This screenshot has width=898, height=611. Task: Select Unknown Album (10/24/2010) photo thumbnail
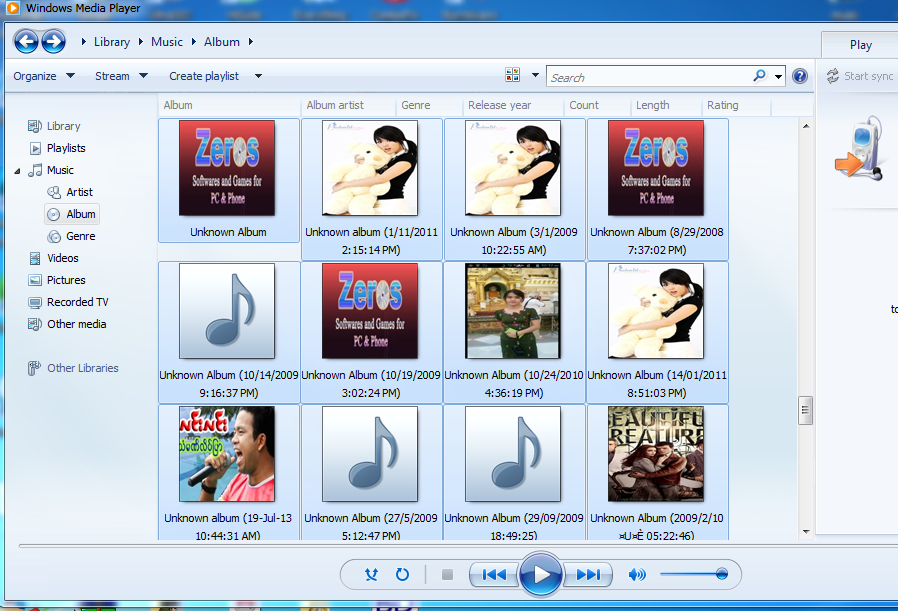513,311
